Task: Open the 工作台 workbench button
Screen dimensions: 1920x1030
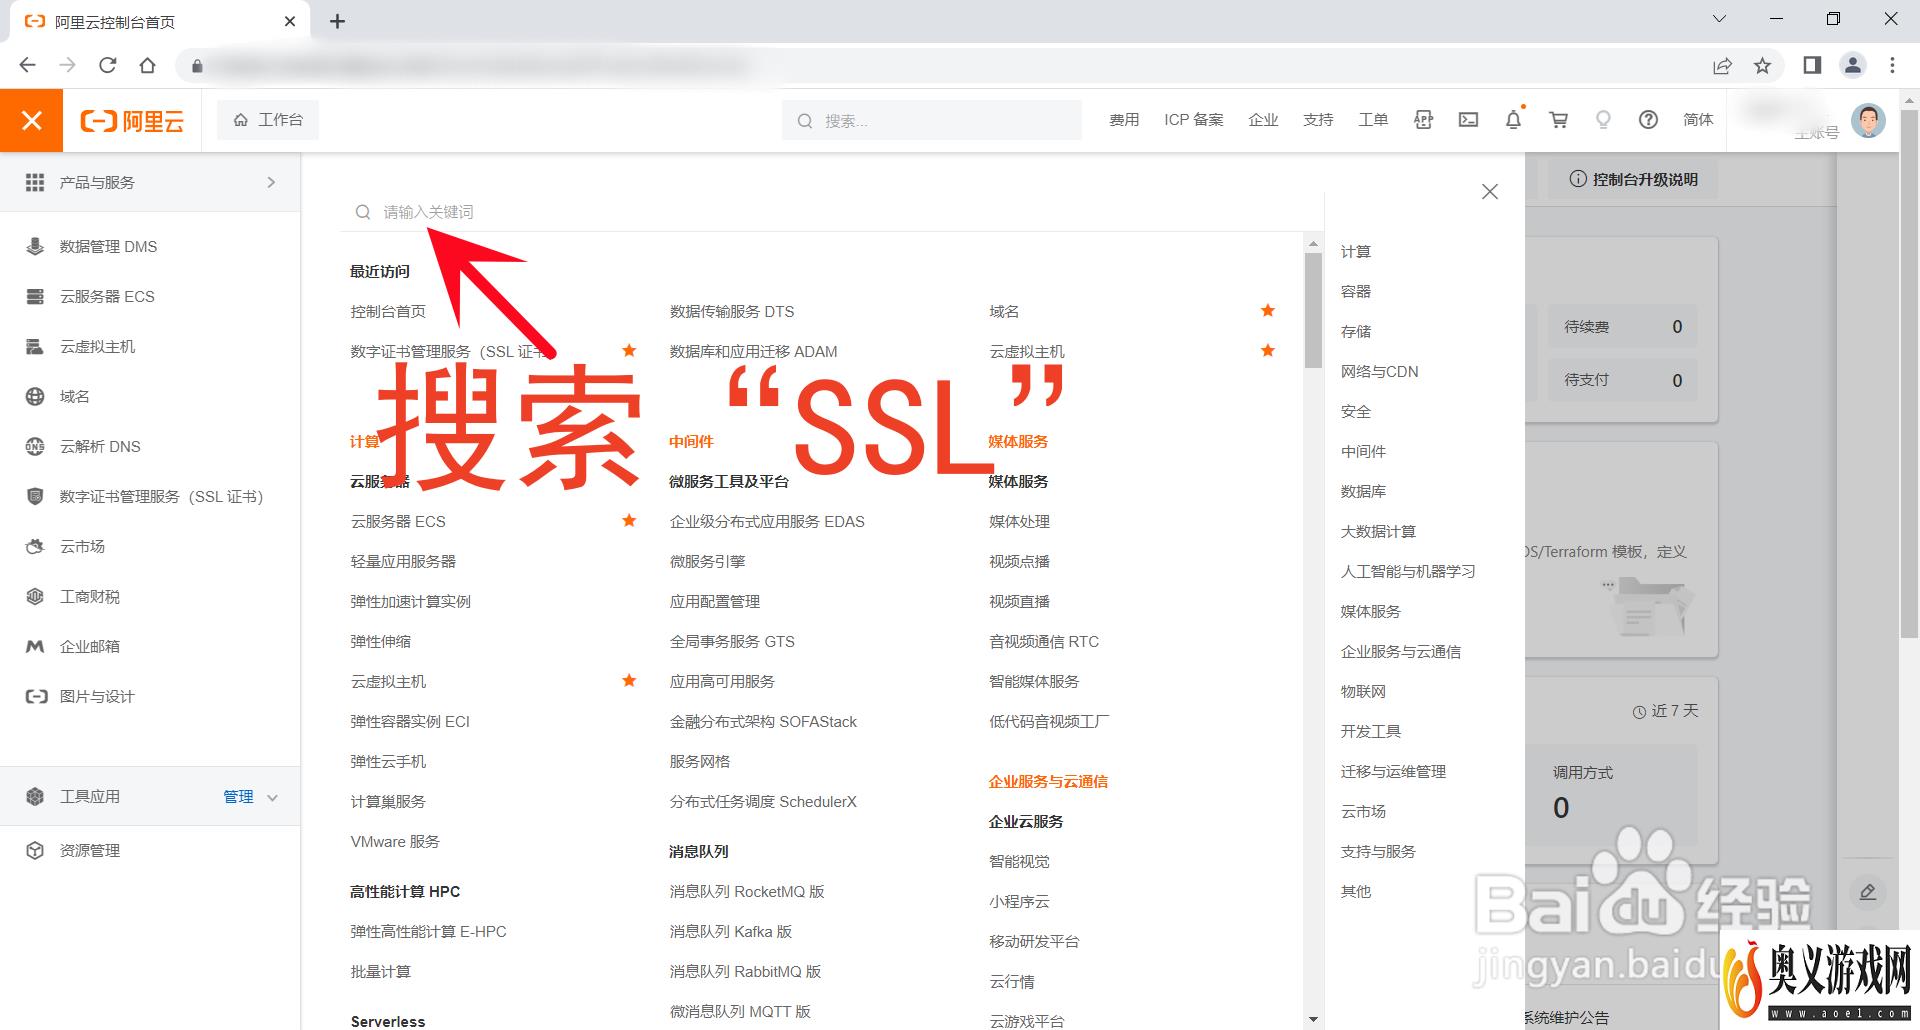Action: [268, 120]
